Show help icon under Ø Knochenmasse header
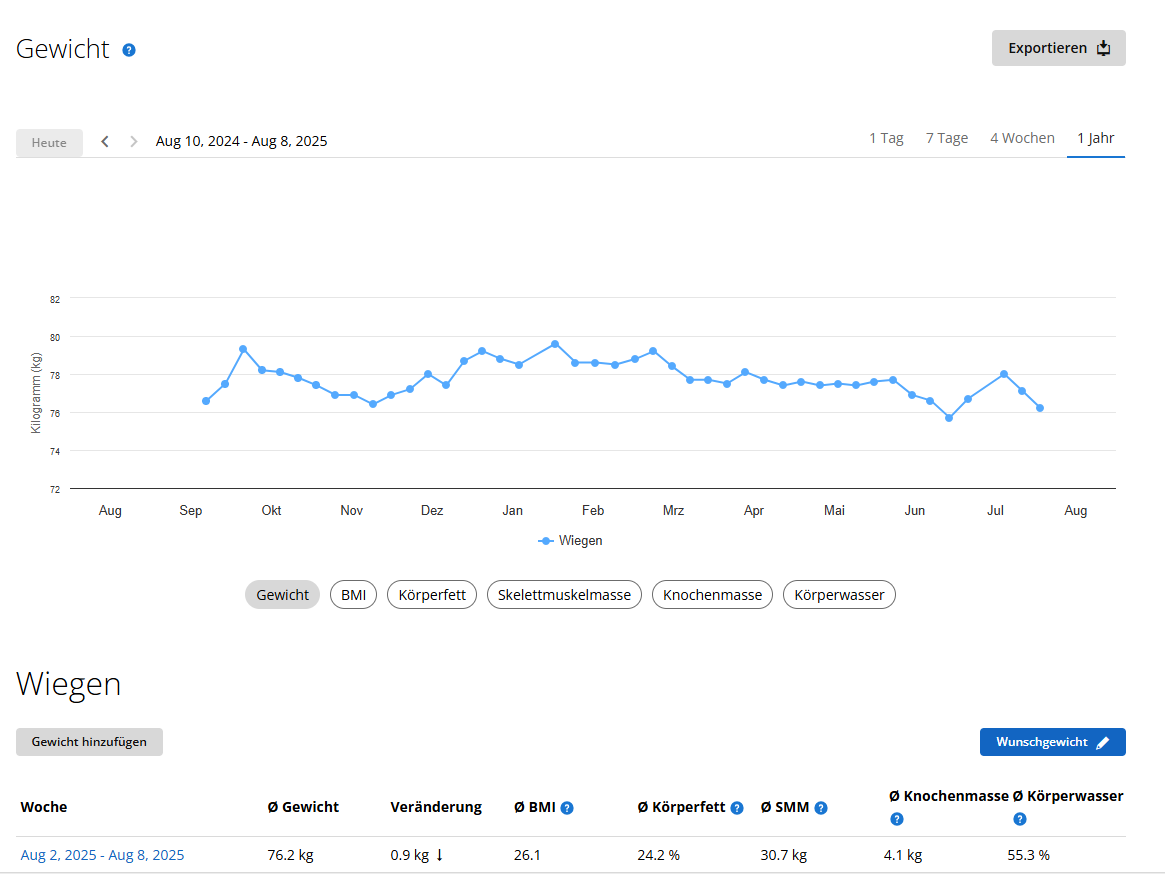The image size is (1165, 874). (897, 819)
